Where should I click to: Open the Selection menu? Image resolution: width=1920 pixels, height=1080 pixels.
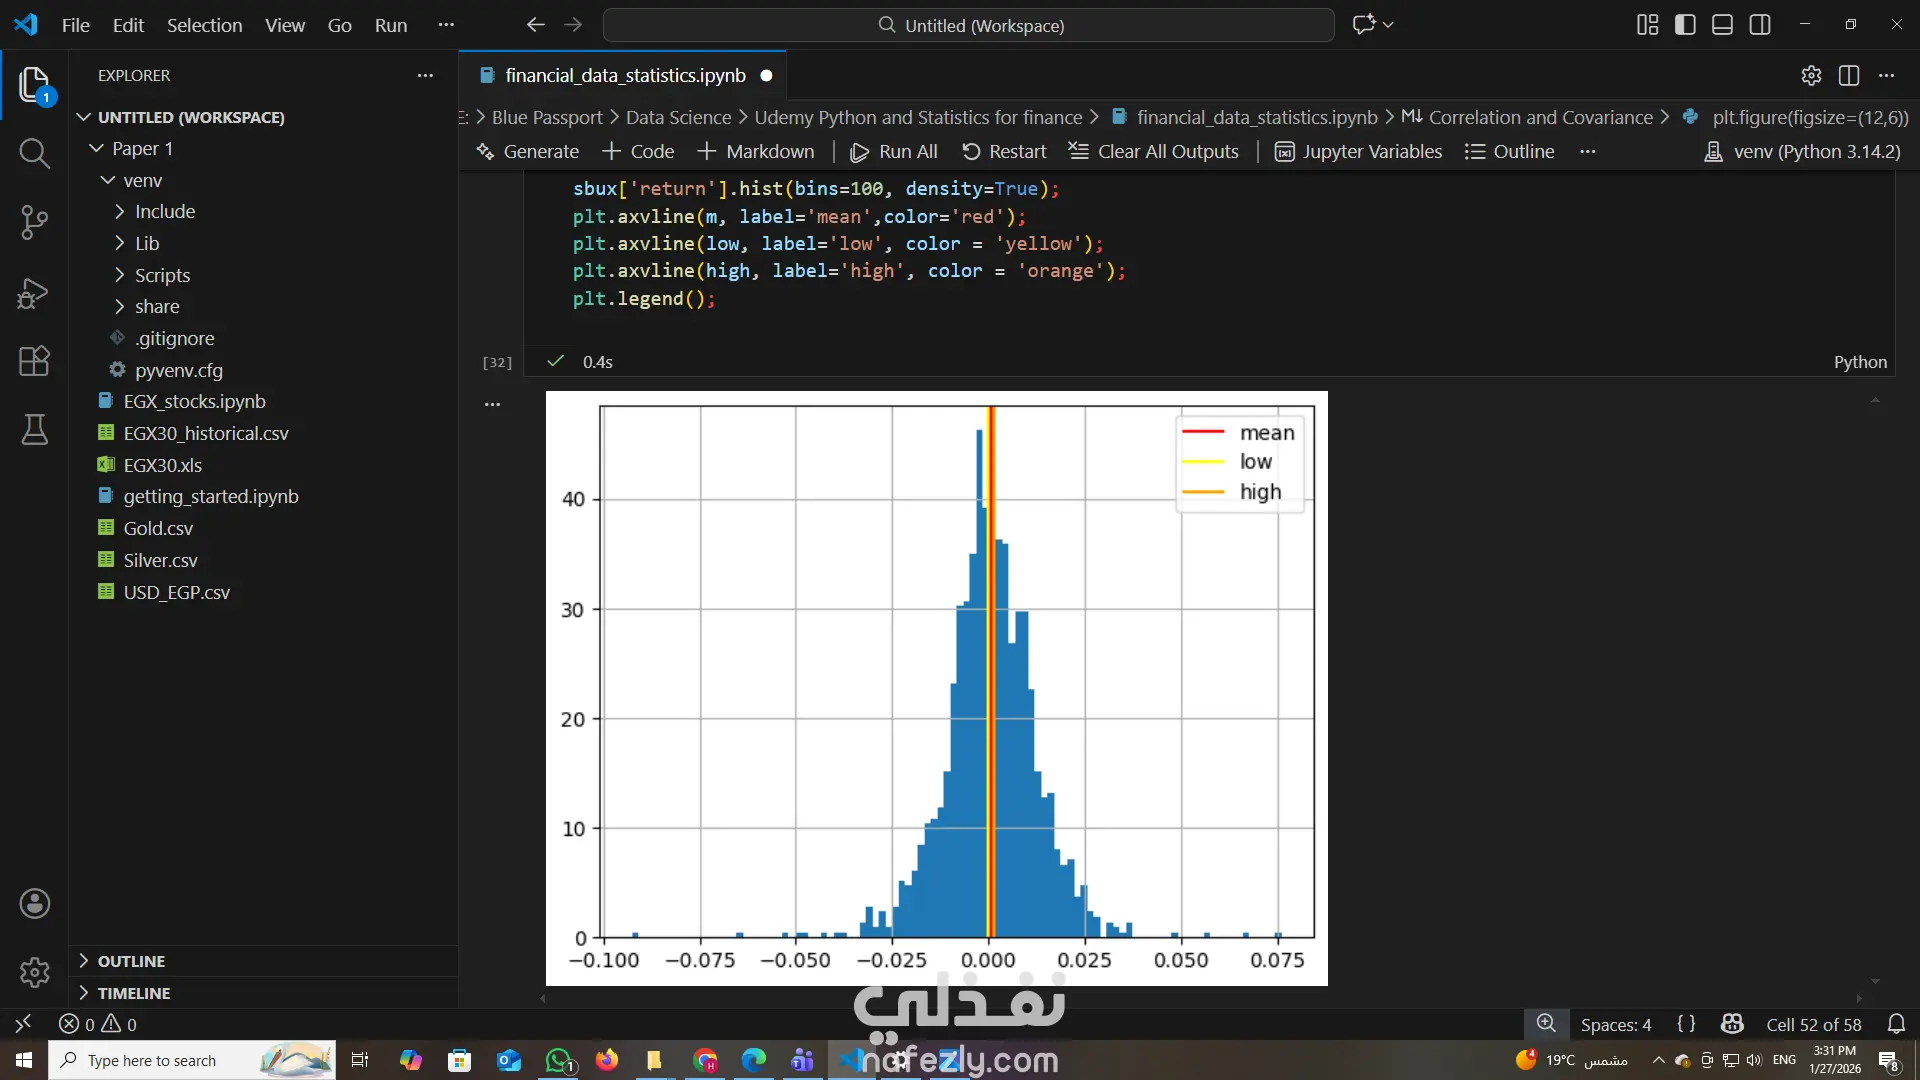204,25
